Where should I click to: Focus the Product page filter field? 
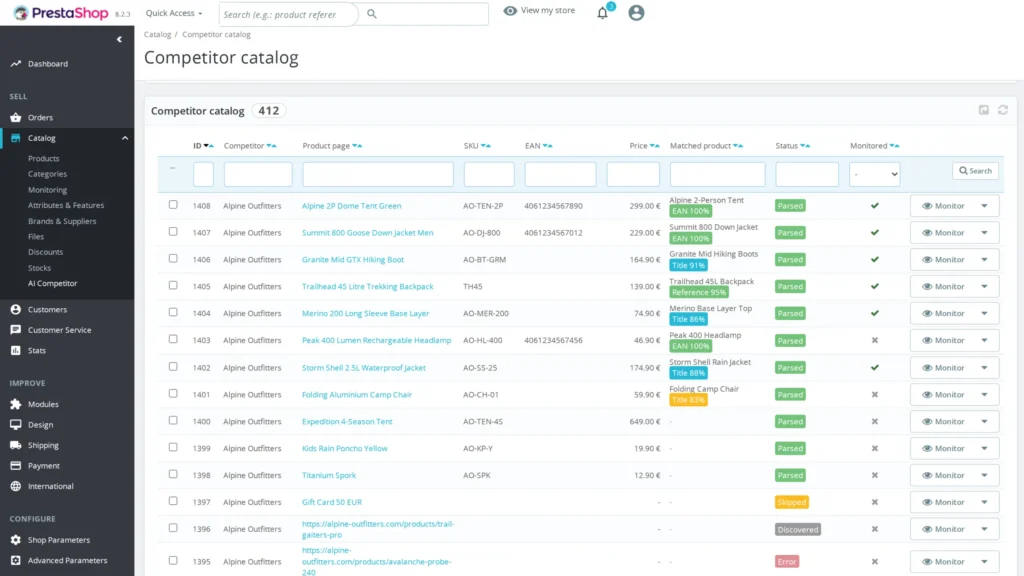pyautogui.click(x=377, y=174)
